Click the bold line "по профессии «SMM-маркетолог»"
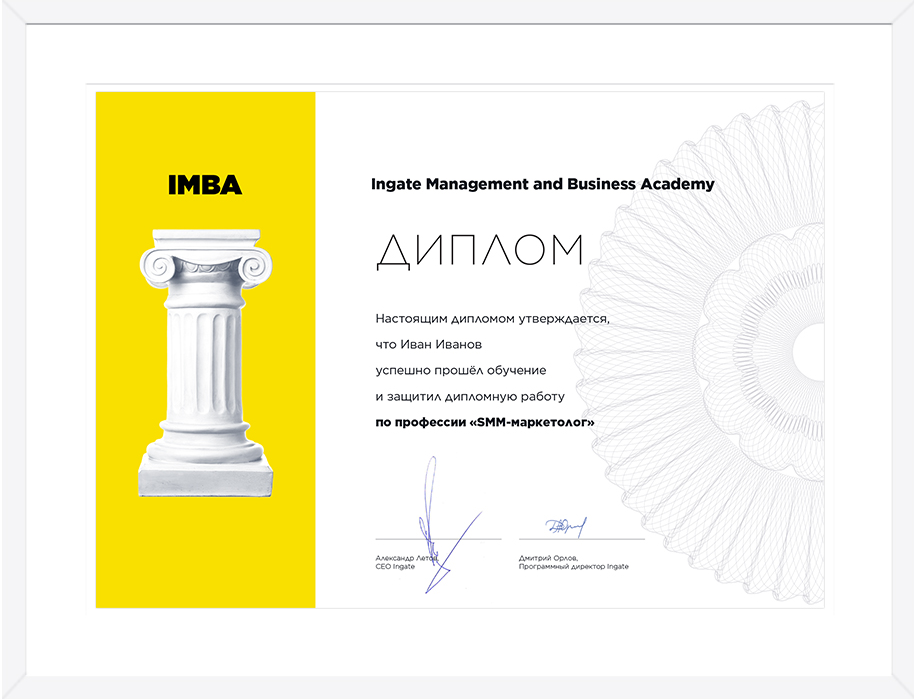The width and height of the screenshot is (914, 699). pyautogui.click(x=485, y=423)
